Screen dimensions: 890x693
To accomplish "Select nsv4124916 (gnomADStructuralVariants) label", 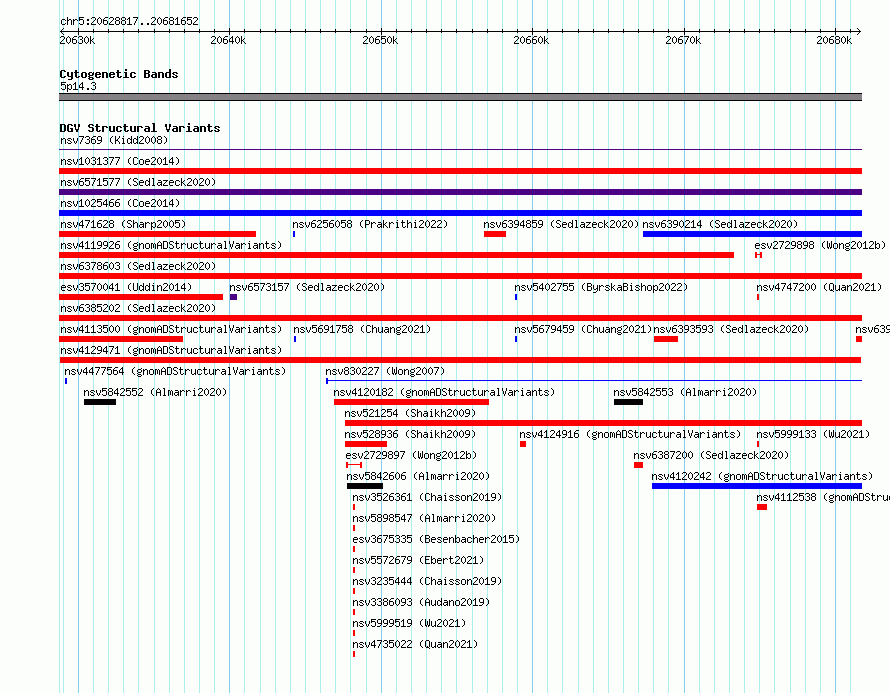I will (x=630, y=434).
